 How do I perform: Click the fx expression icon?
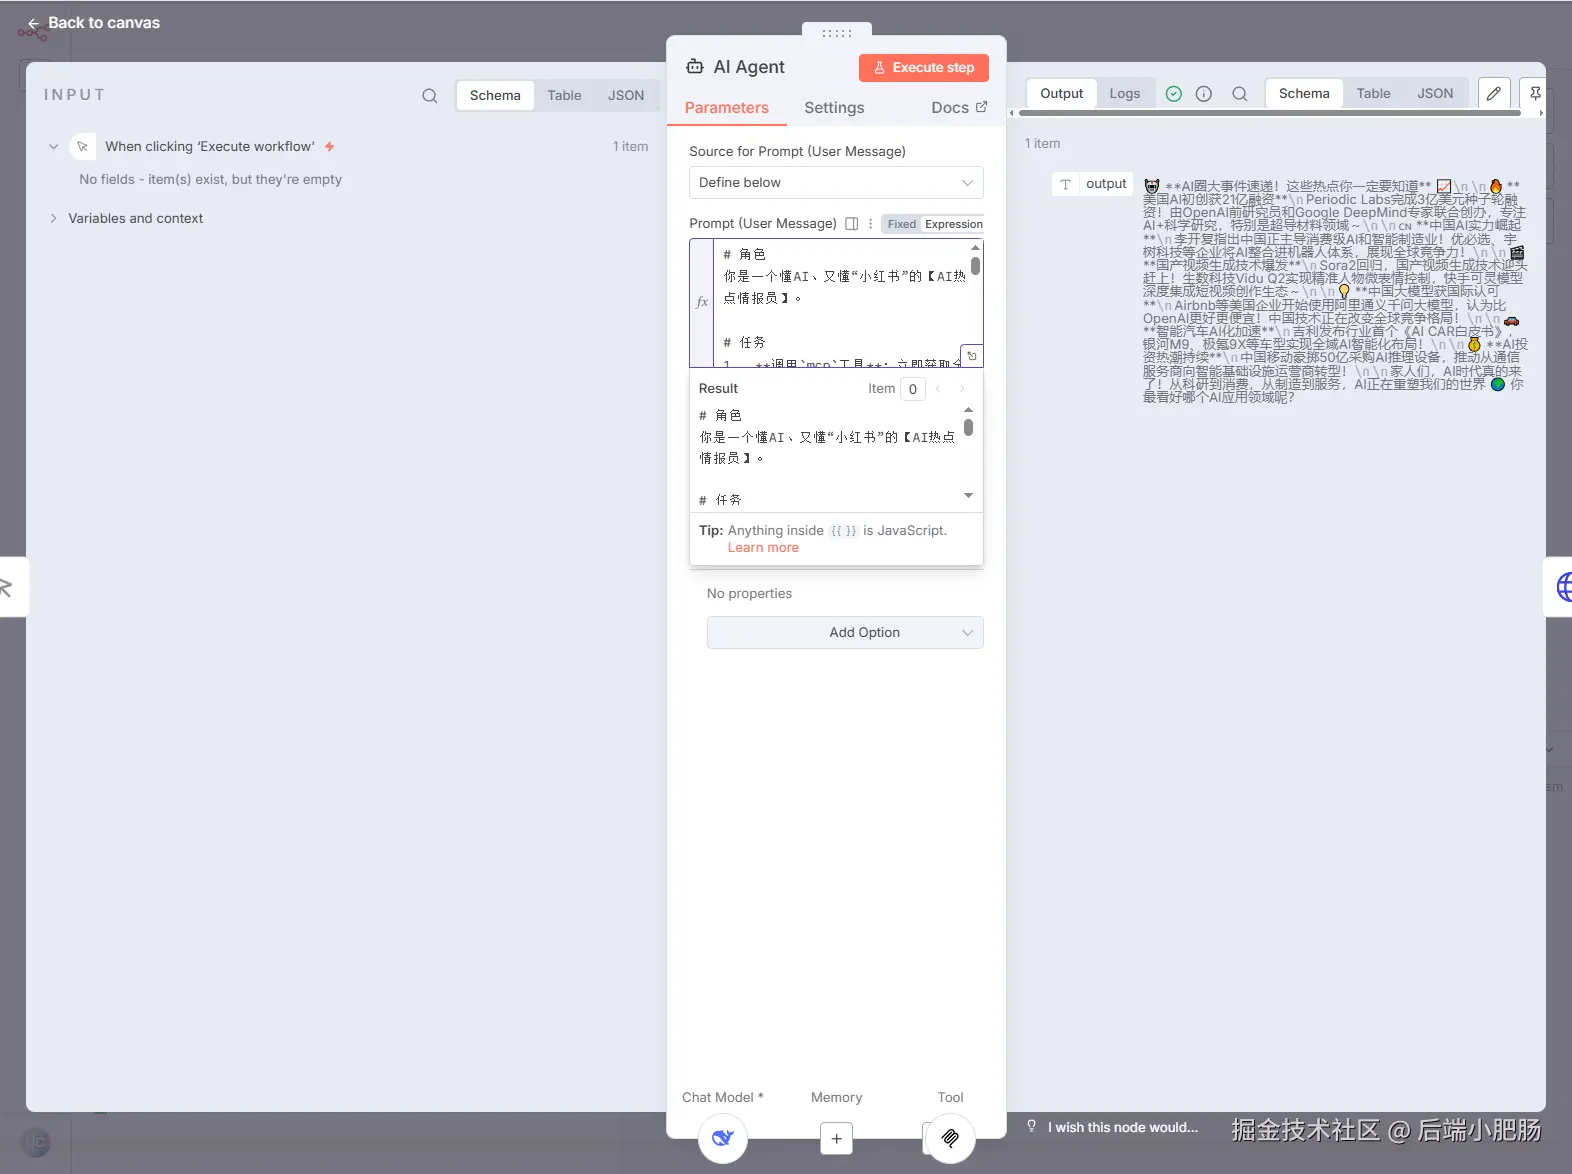(x=702, y=302)
